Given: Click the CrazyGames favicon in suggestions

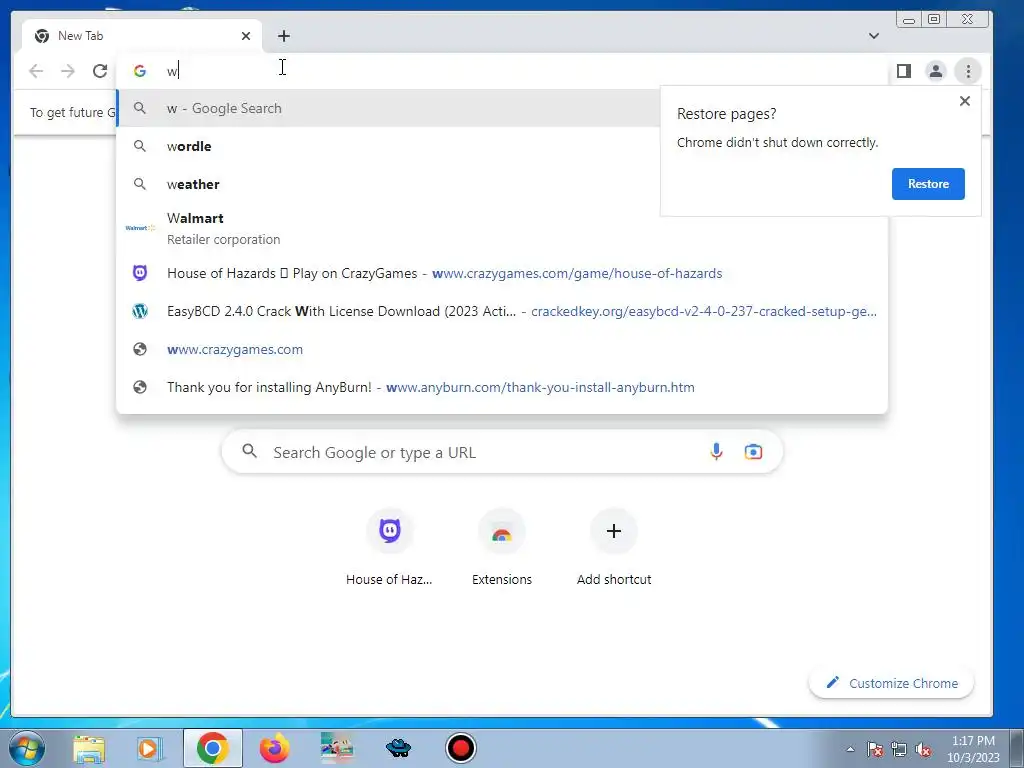Looking at the screenshot, I should click(x=140, y=273).
